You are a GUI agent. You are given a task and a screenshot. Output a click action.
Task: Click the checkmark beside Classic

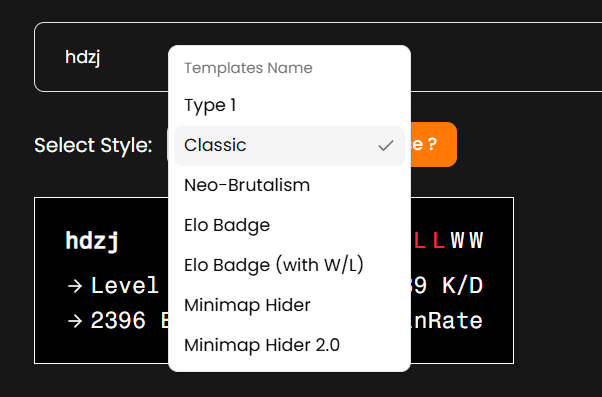385,146
